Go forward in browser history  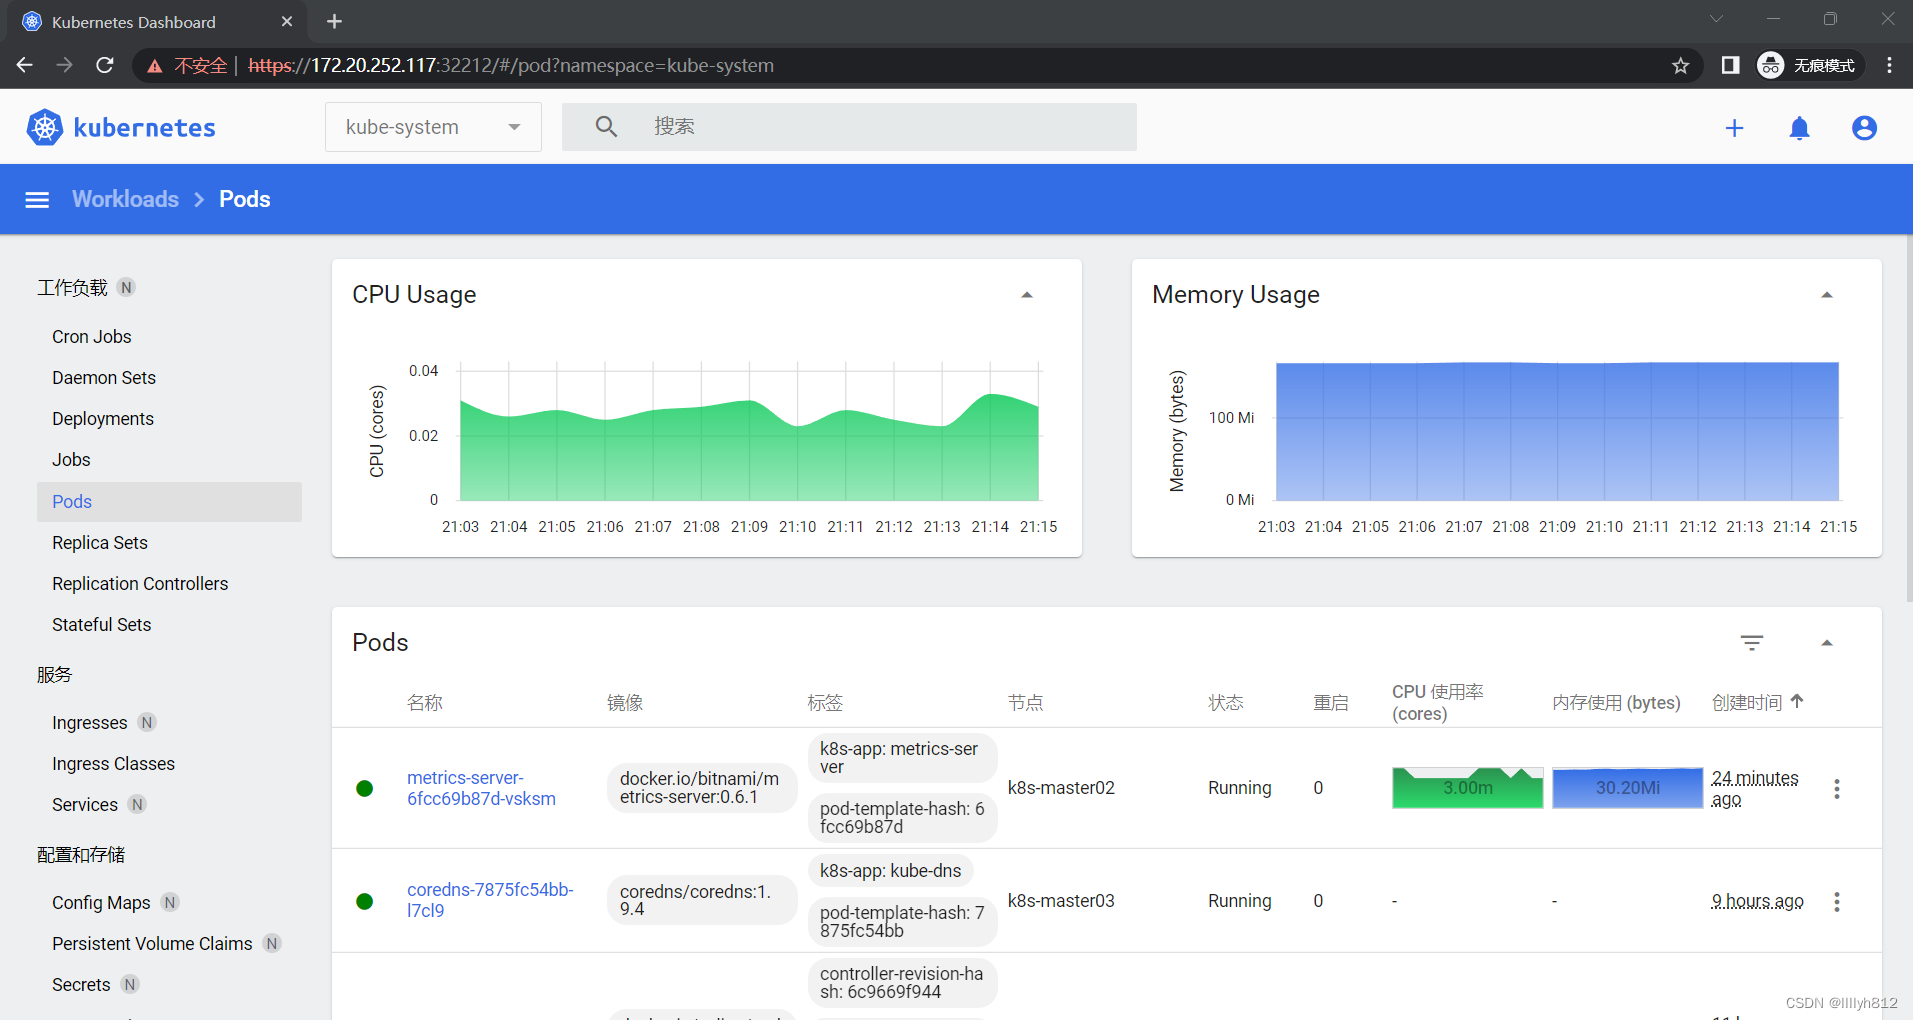65,66
